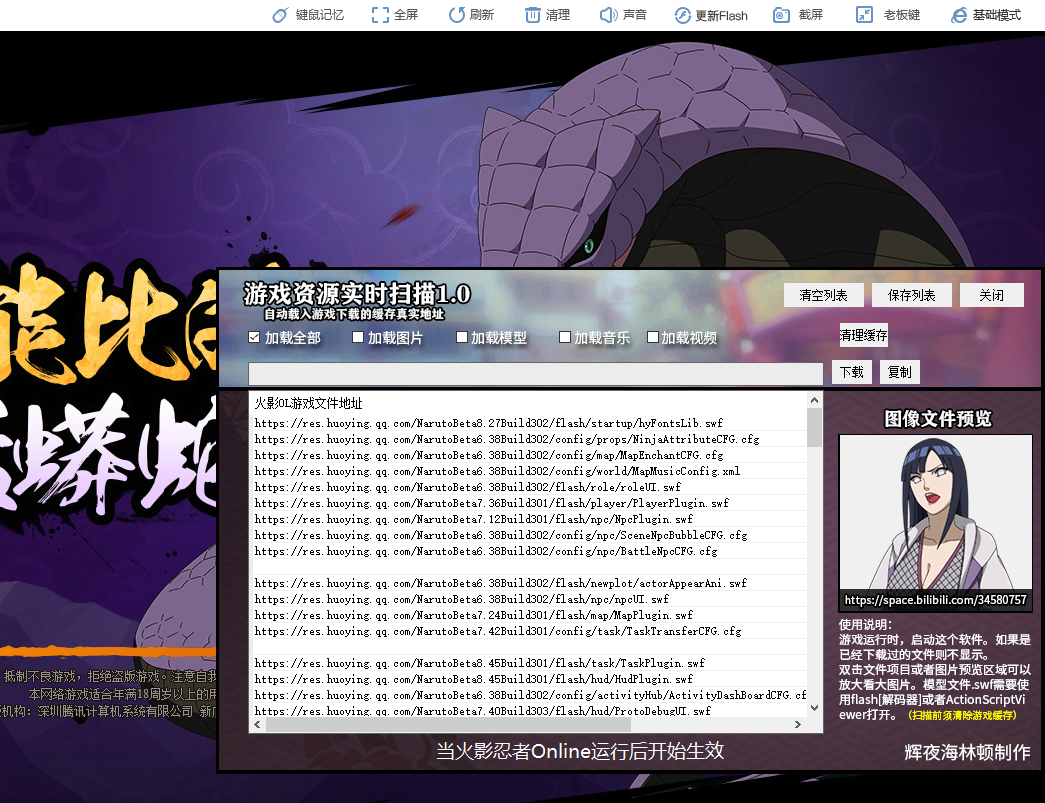Enable the 加载音乐 checkbox
The height and width of the screenshot is (803, 1045).
(x=564, y=337)
